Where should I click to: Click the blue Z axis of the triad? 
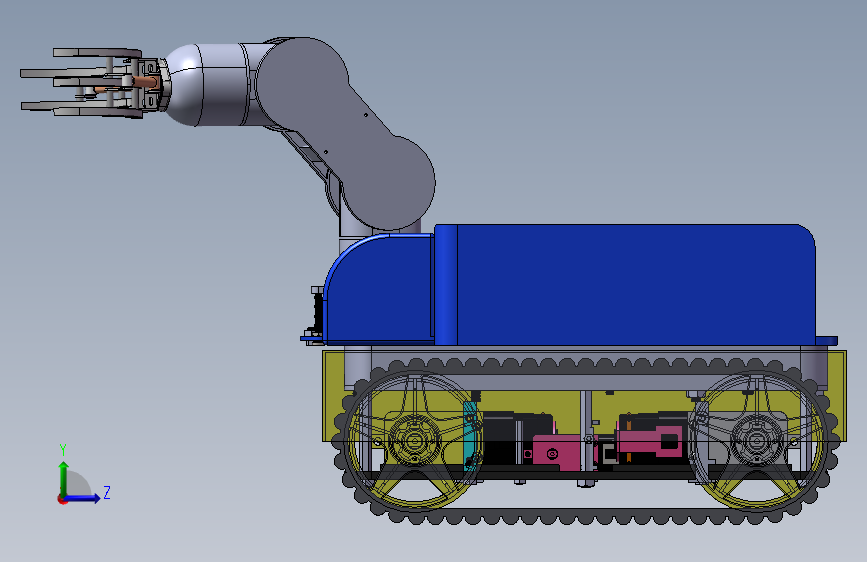click(84, 498)
